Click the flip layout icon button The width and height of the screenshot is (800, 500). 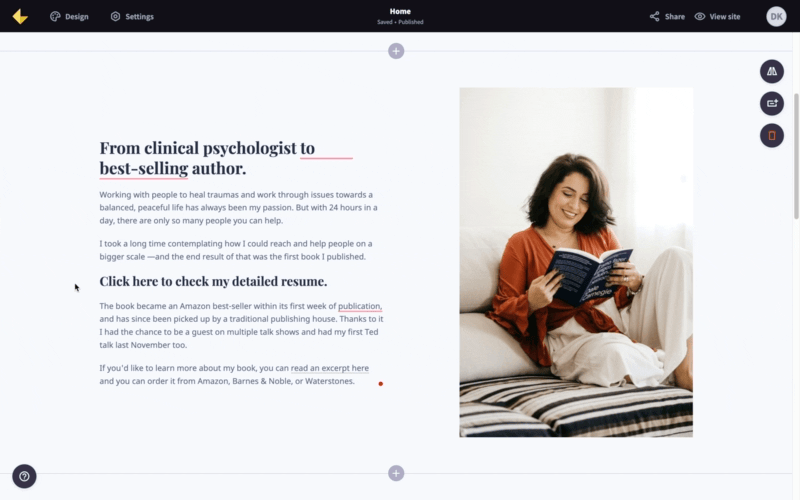[772, 71]
